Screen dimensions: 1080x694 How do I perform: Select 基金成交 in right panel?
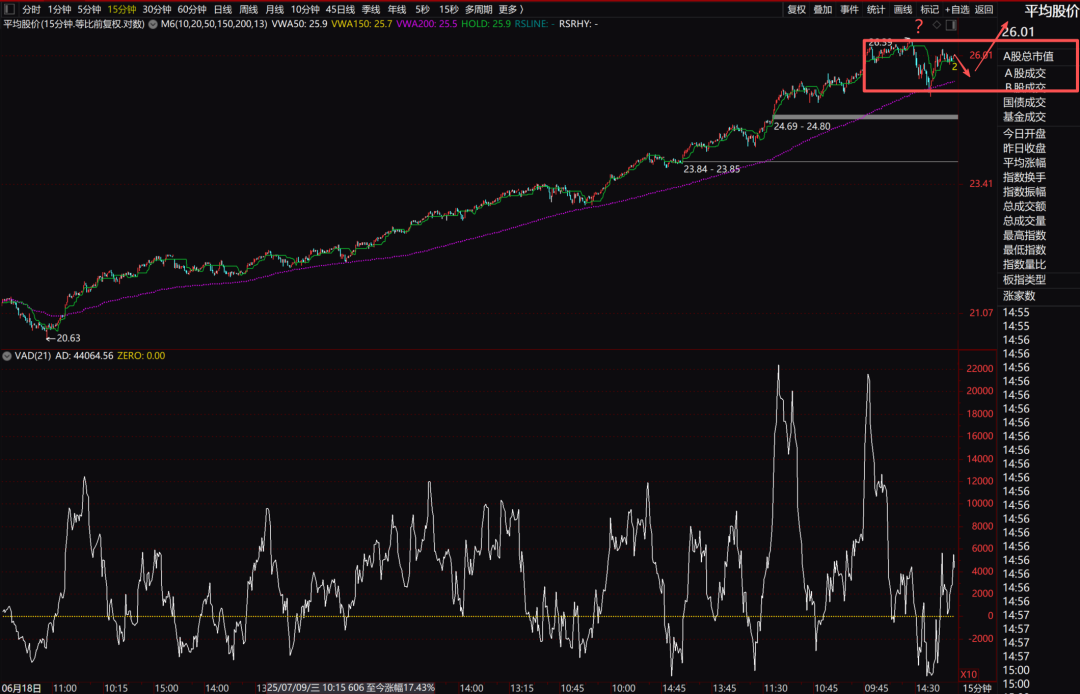pos(1024,117)
